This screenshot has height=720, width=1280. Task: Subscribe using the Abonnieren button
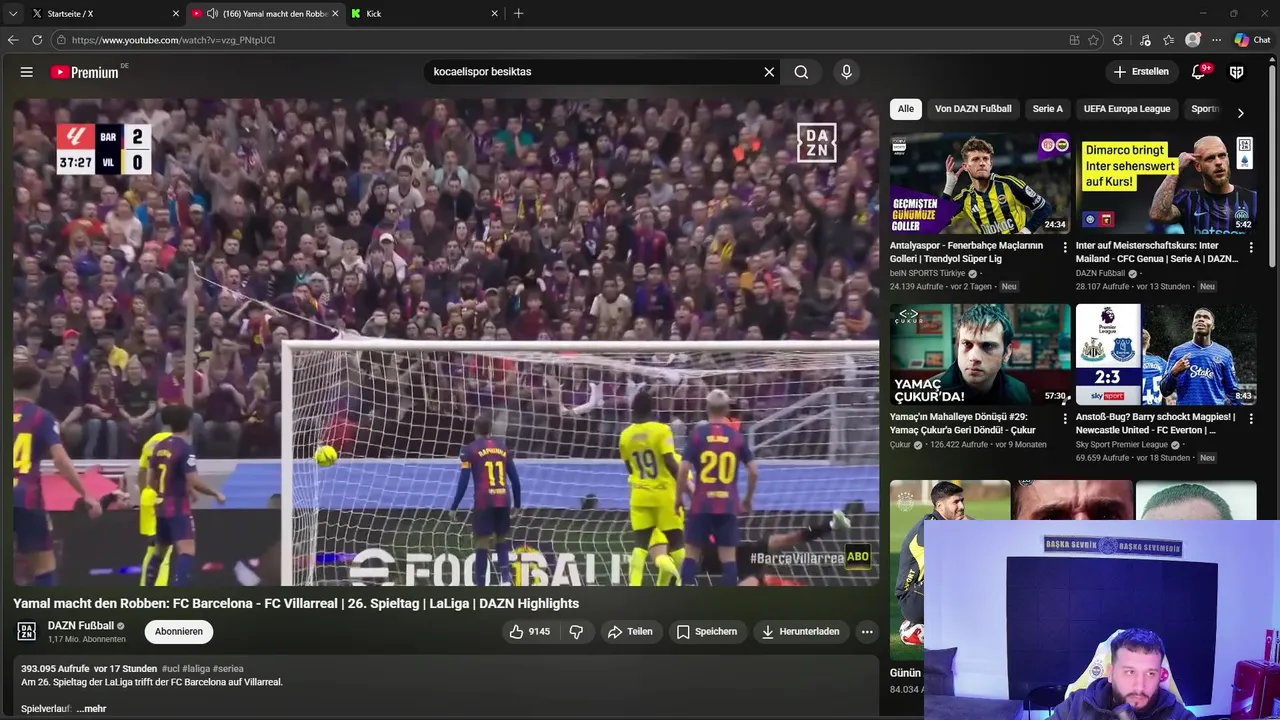[179, 632]
